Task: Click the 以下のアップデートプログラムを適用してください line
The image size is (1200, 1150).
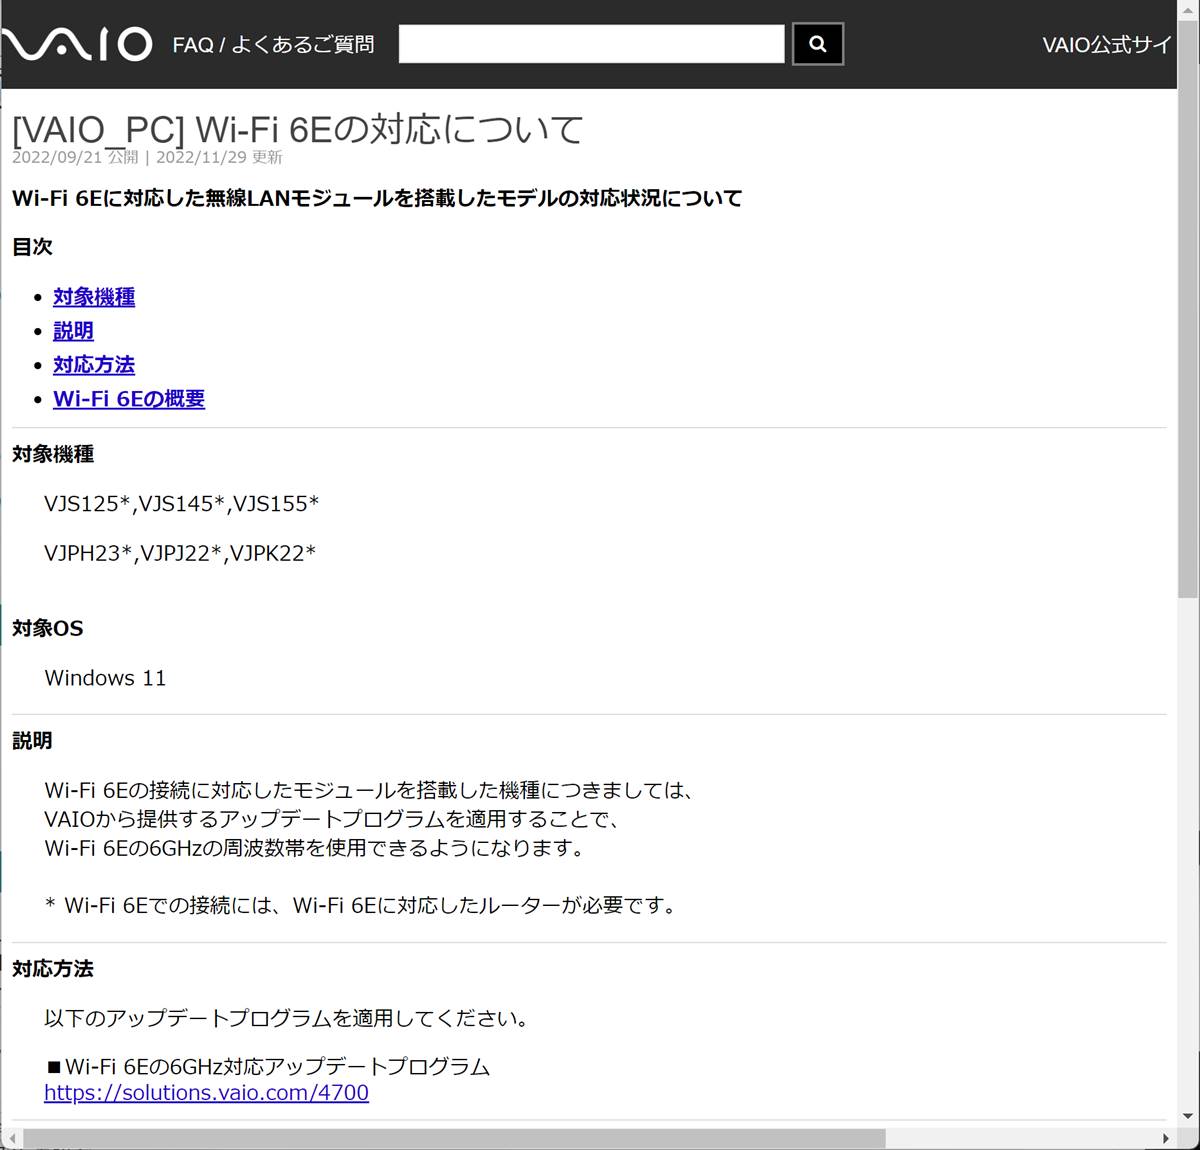Action: coord(287,1019)
